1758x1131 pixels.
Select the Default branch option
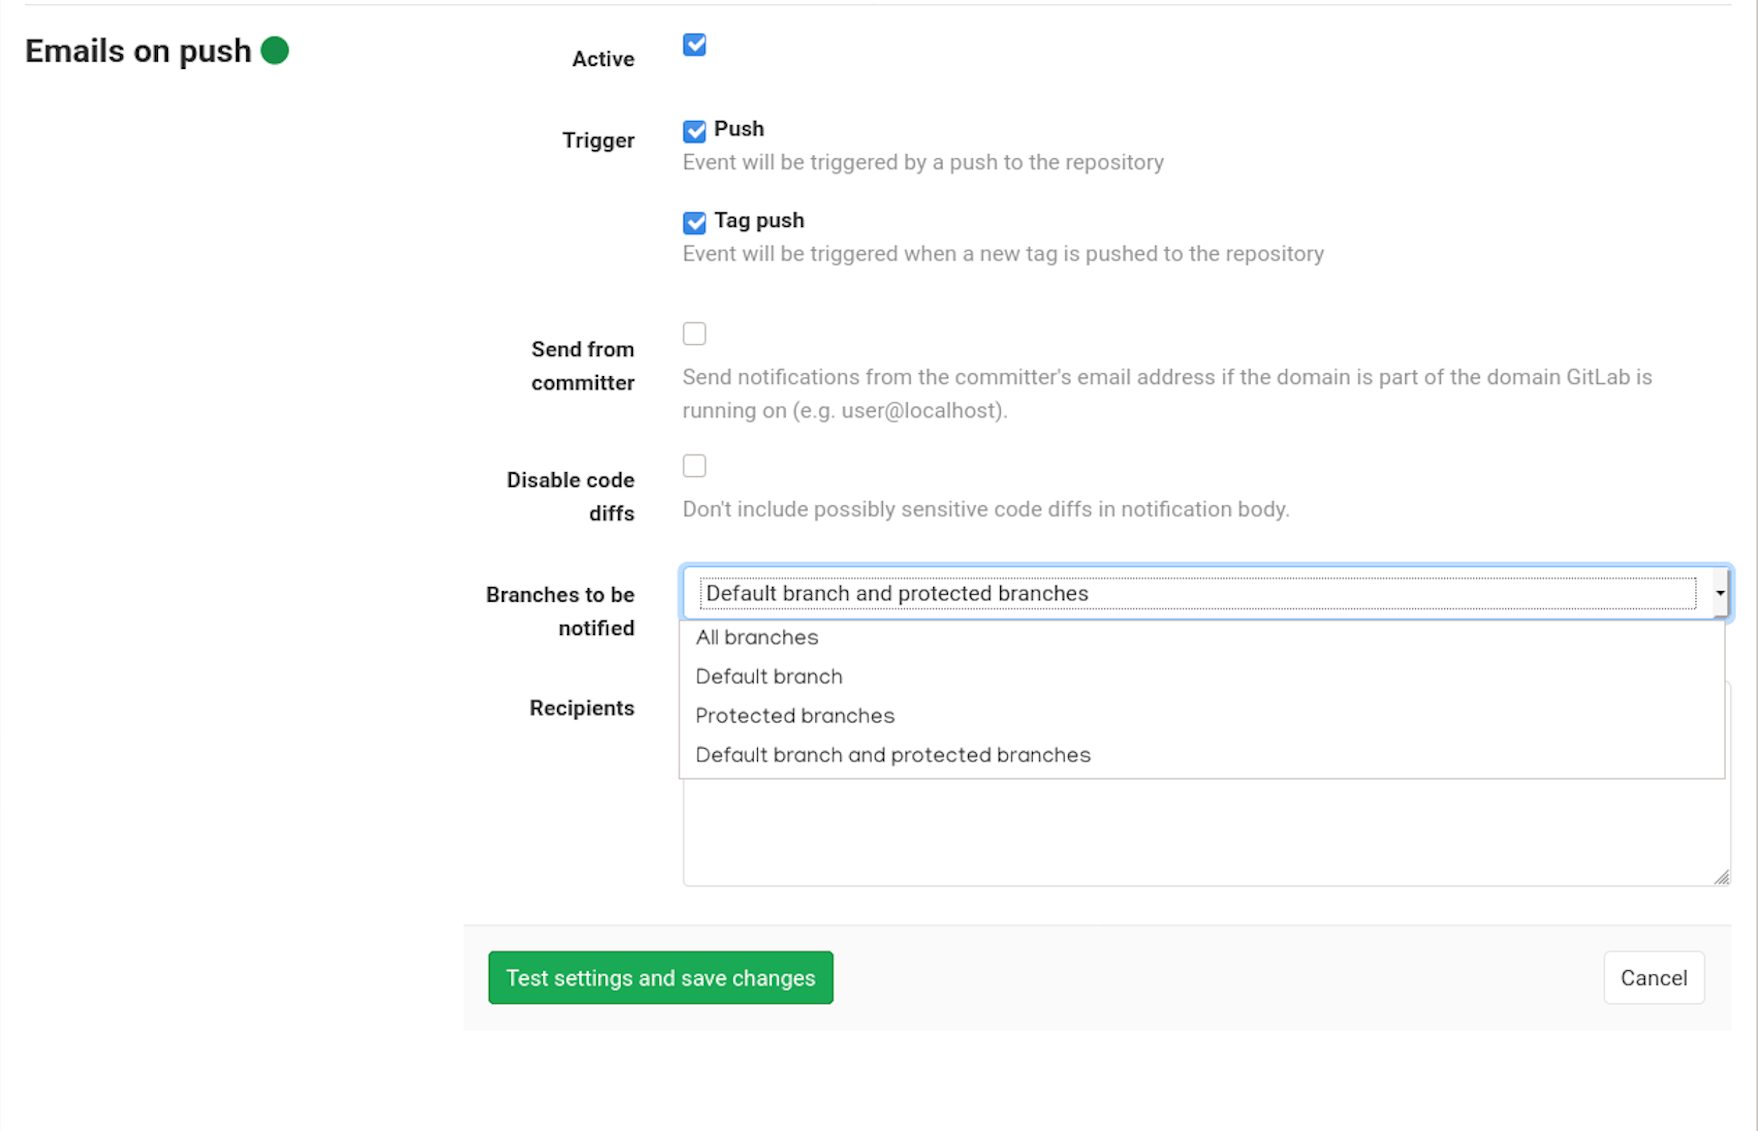coord(768,676)
